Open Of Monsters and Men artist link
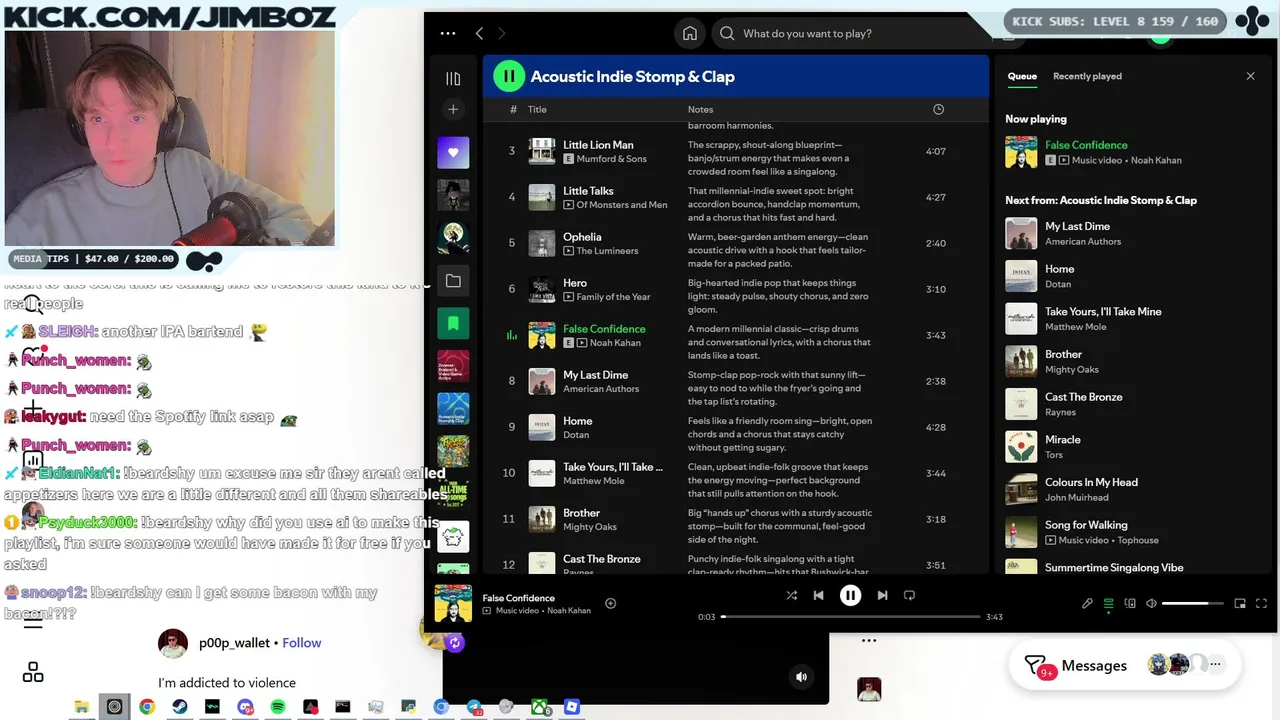 point(621,205)
